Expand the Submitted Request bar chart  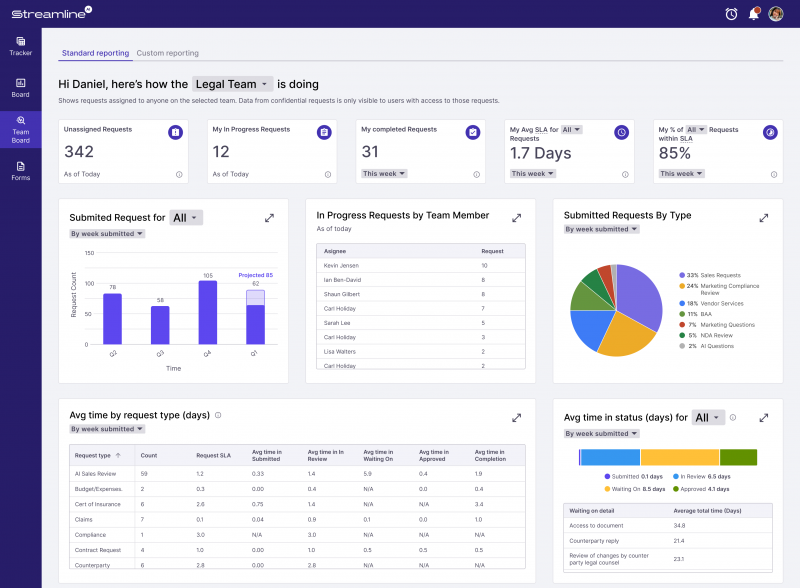click(269, 218)
